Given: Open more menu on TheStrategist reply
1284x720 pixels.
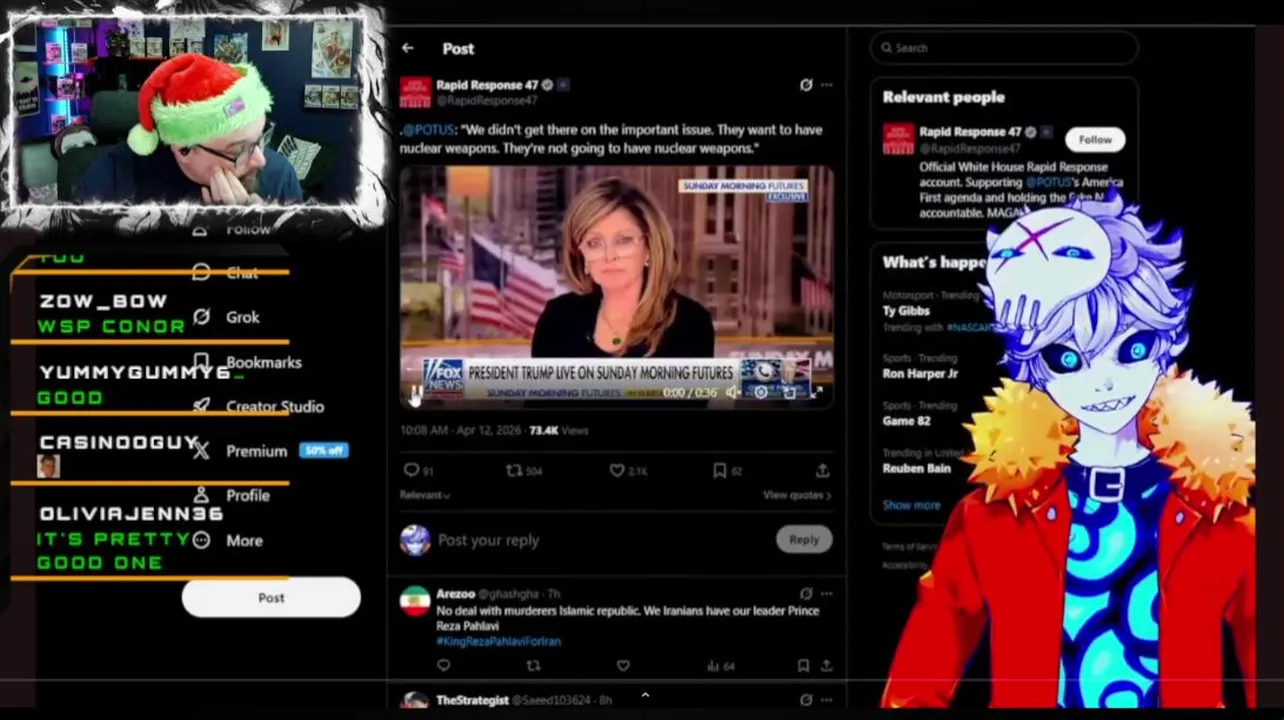Looking at the screenshot, I should (826, 700).
